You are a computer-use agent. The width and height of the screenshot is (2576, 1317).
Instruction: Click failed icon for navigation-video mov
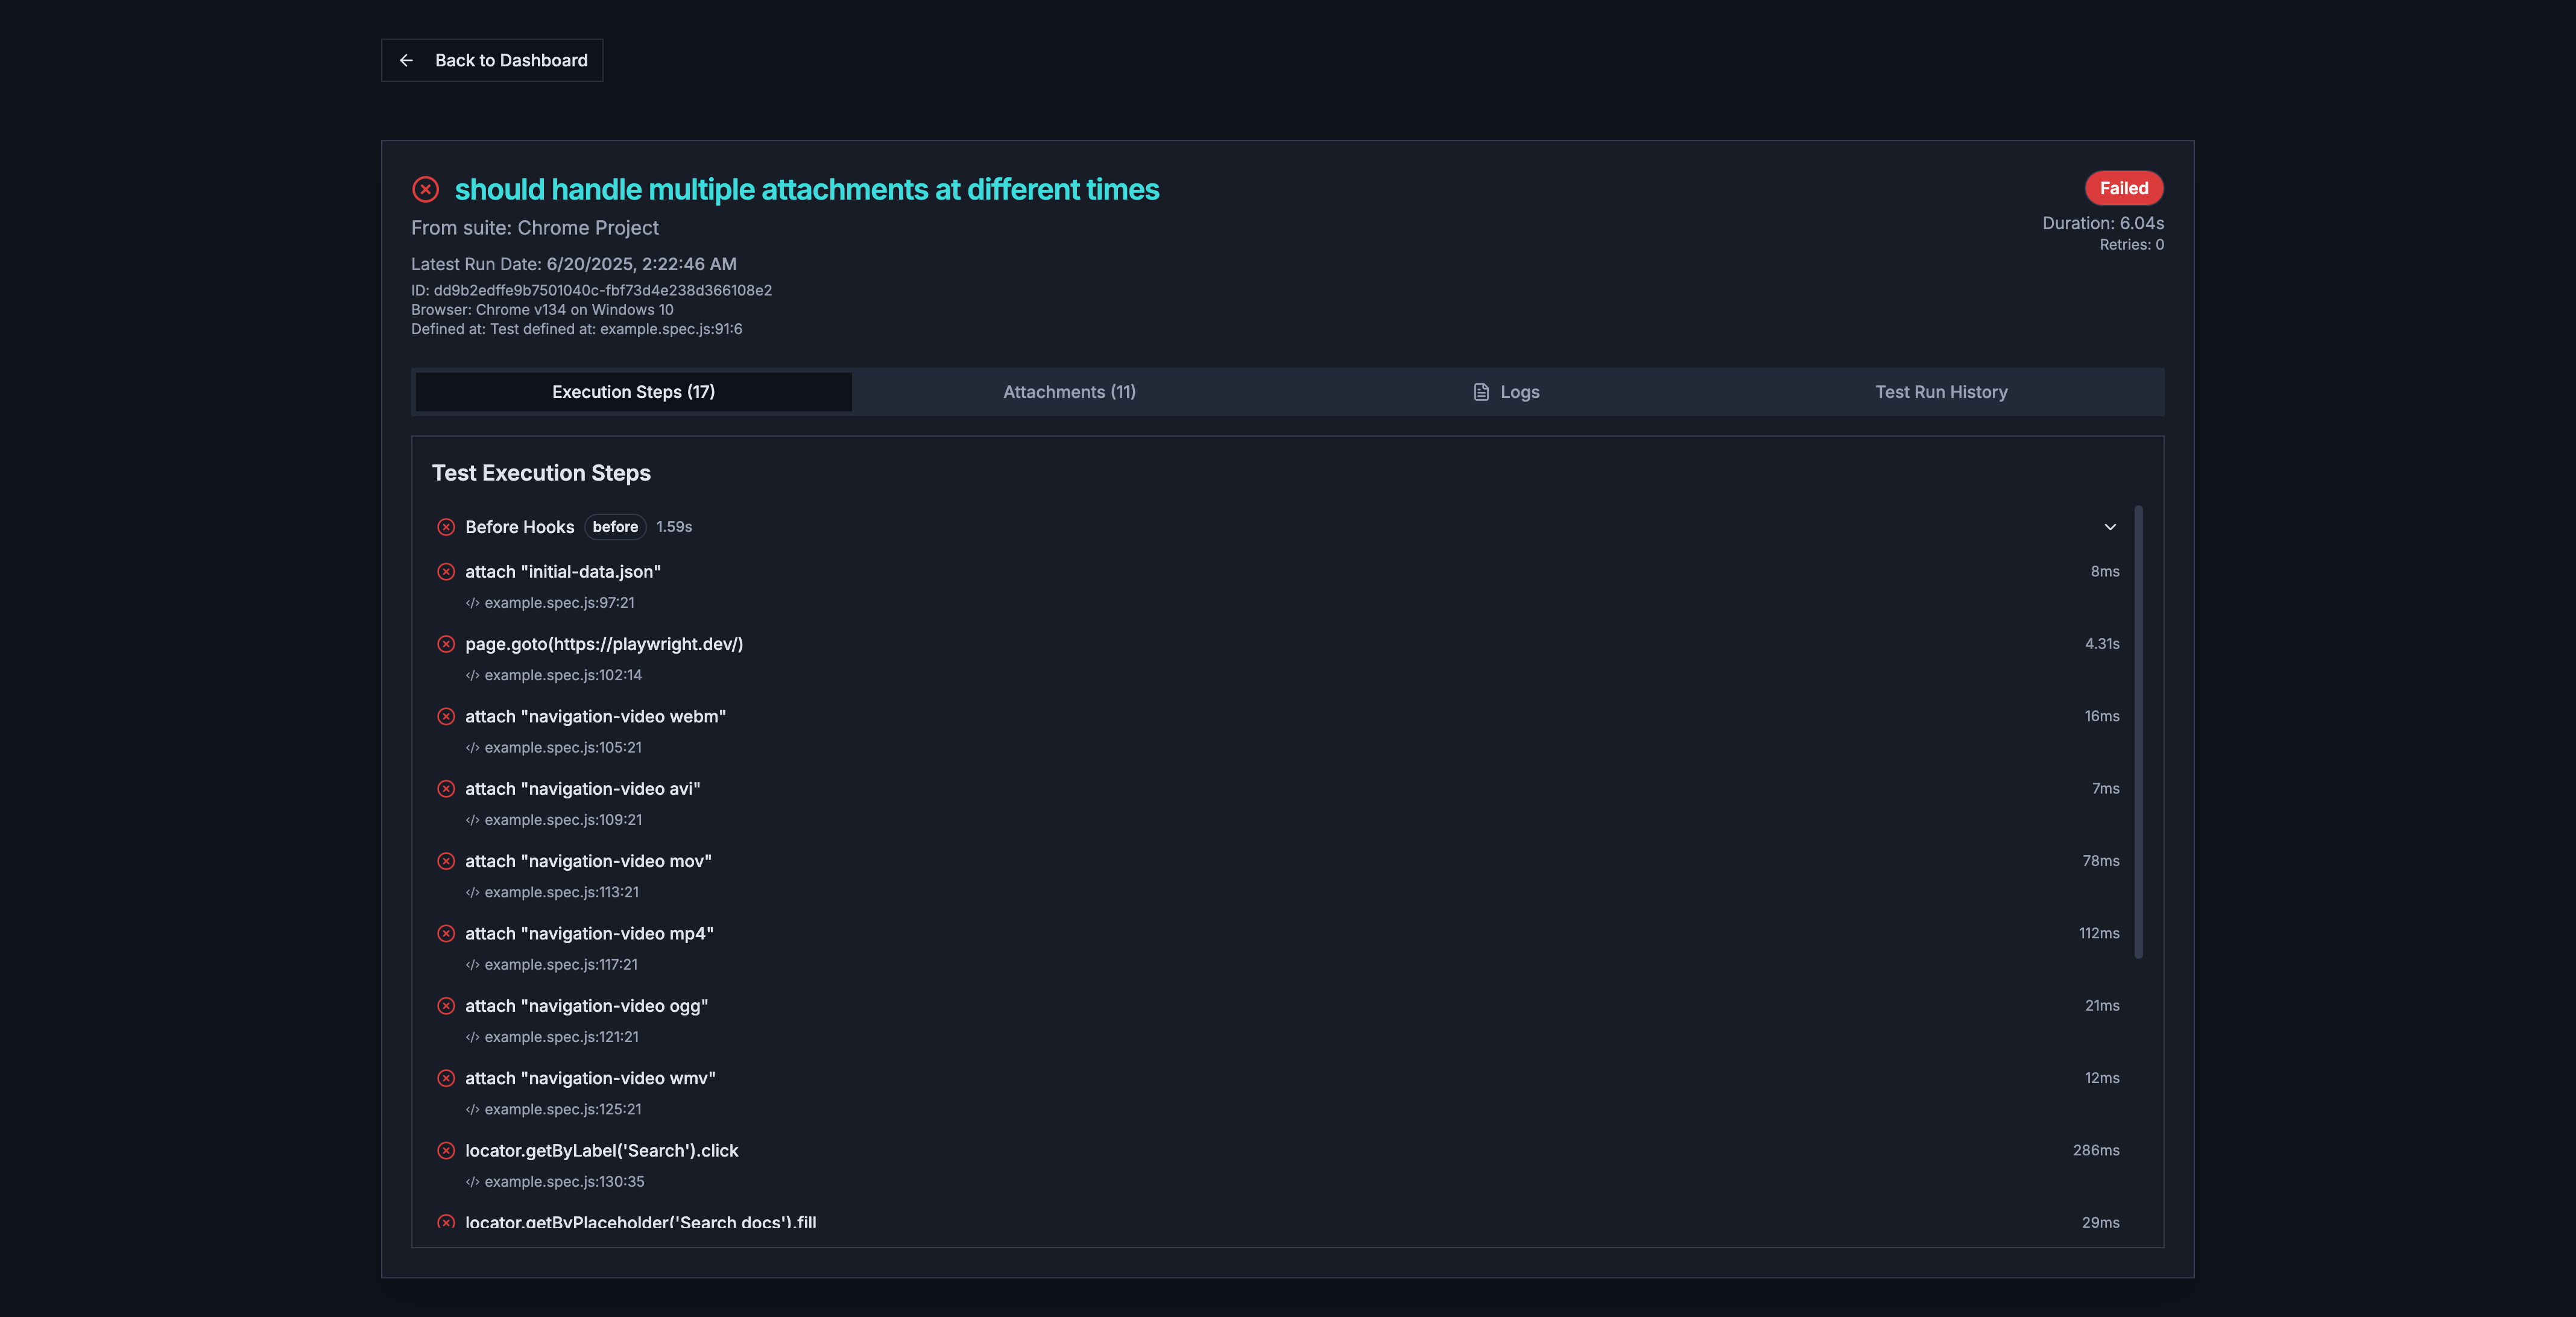click(x=446, y=861)
